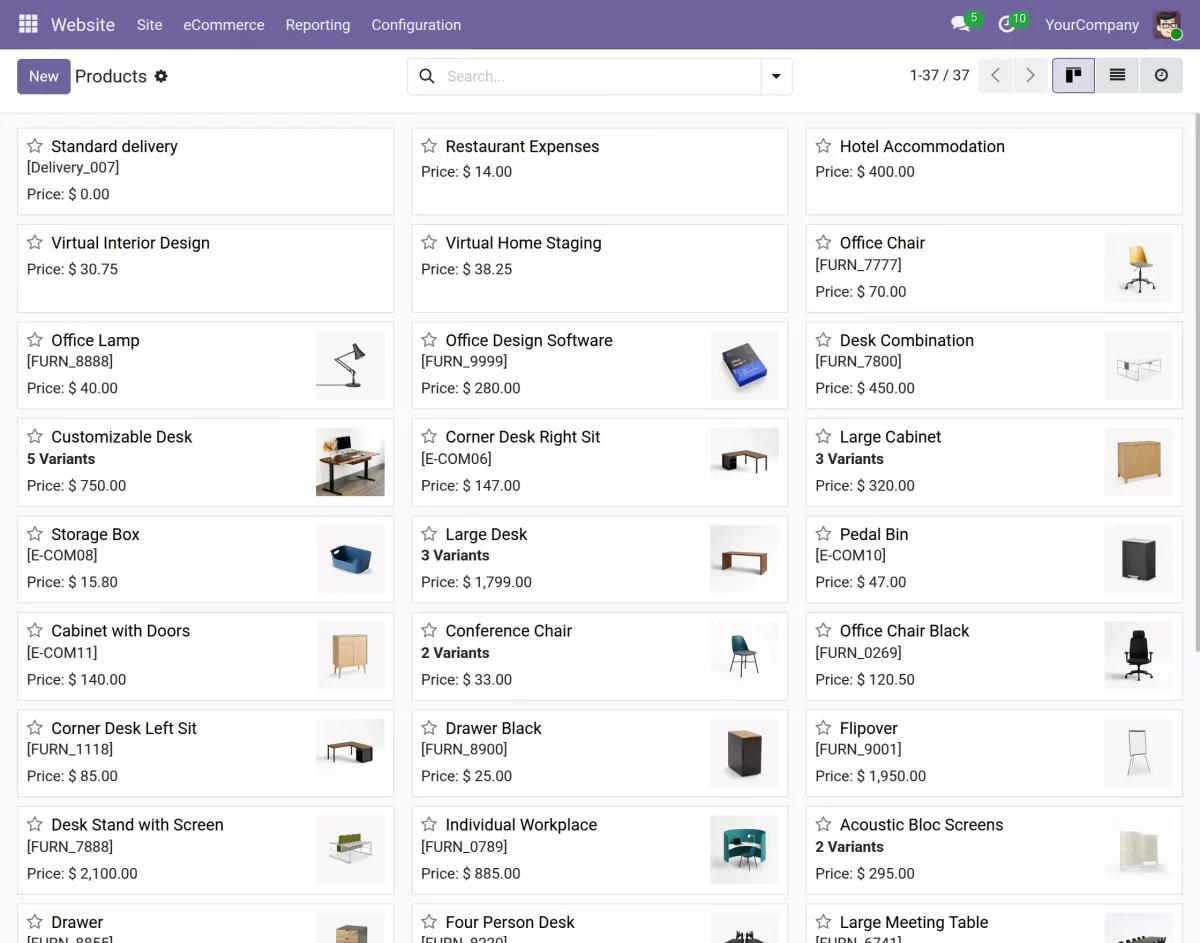Image resolution: width=1200 pixels, height=943 pixels.
Task: Click the Office Design Software box image
Action: pyautogui.click(x=744, y=366)
